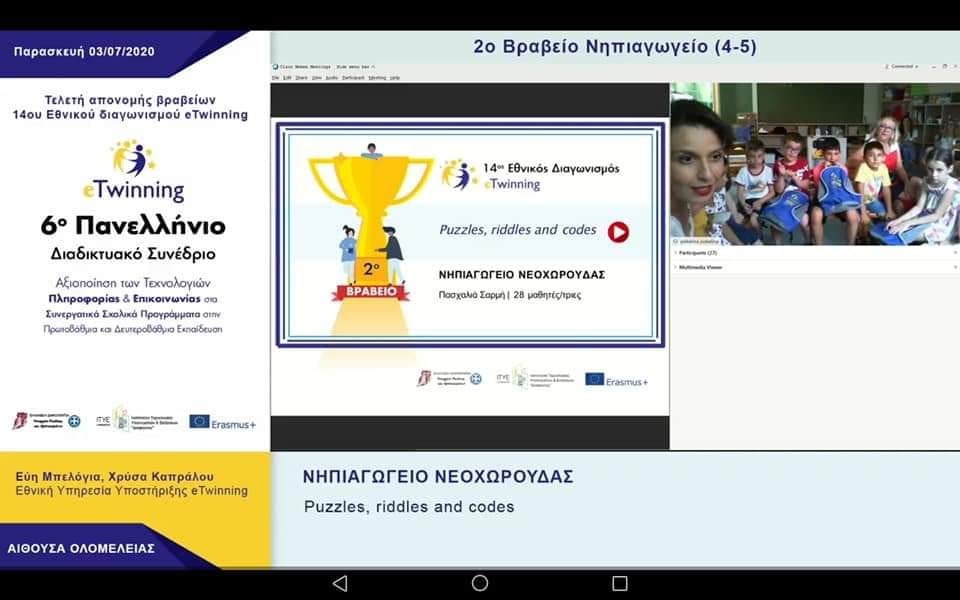The height and width of the screenshot is (600, 960).
Task: Open the Share menu in Webex
Action: coord(301,78)
